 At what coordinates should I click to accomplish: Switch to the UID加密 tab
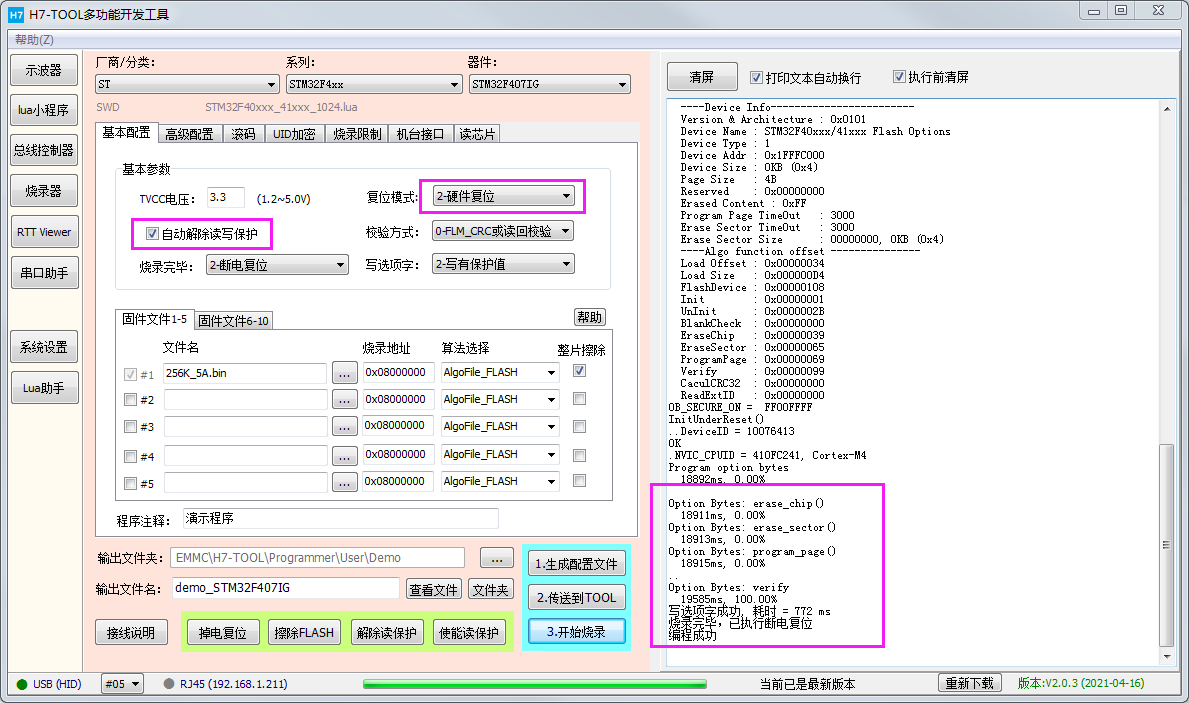point(294,134)
